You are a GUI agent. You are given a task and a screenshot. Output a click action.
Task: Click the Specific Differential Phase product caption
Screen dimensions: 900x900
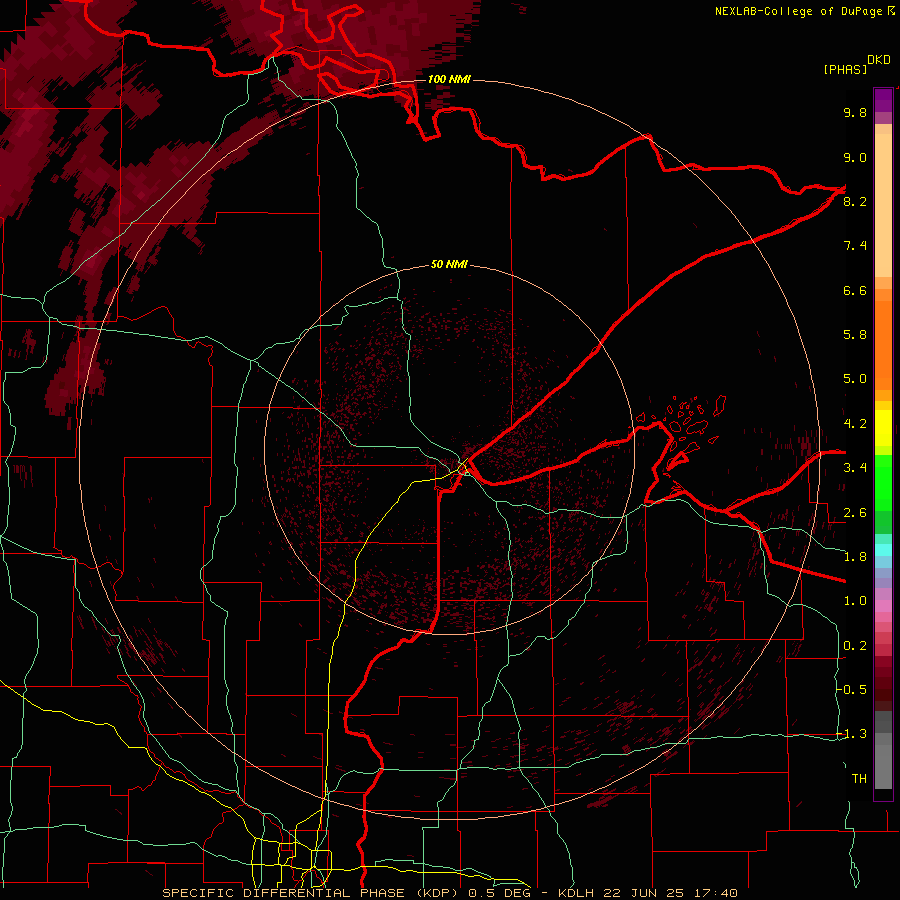[x=449, y=893]
